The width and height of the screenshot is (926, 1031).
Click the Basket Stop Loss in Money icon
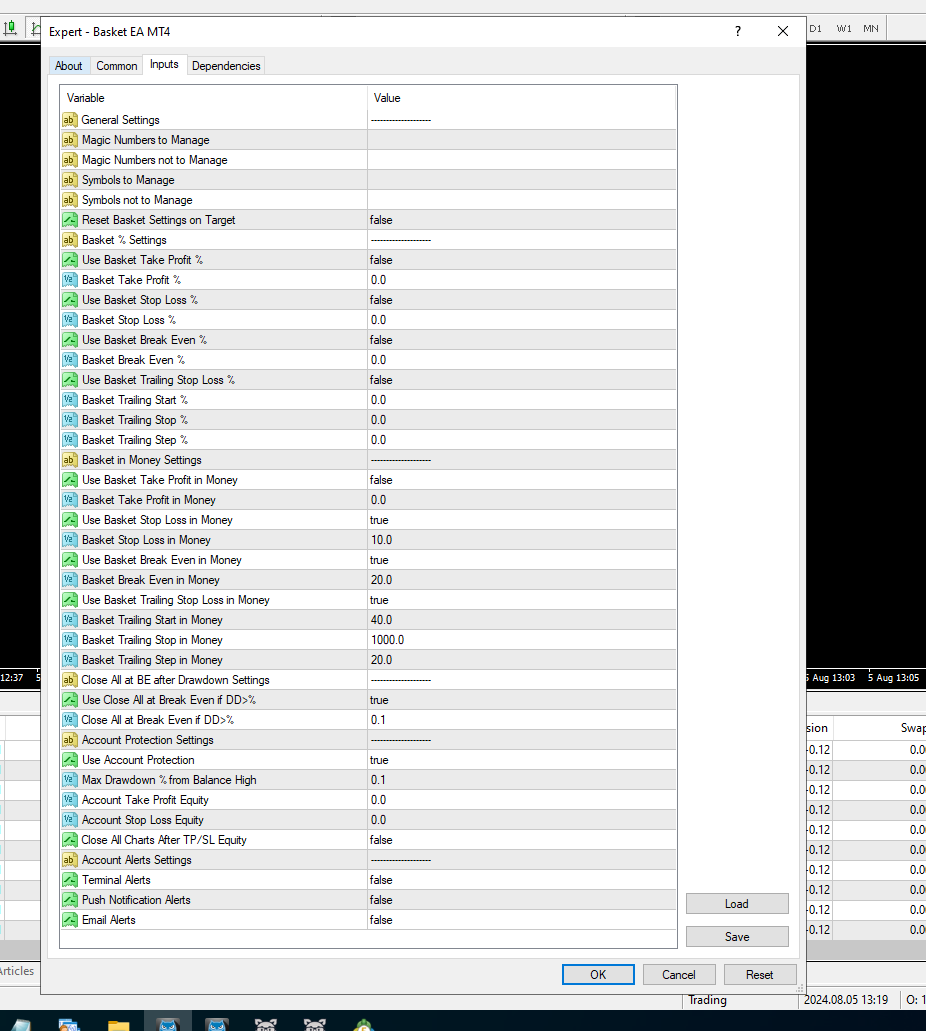70,540
